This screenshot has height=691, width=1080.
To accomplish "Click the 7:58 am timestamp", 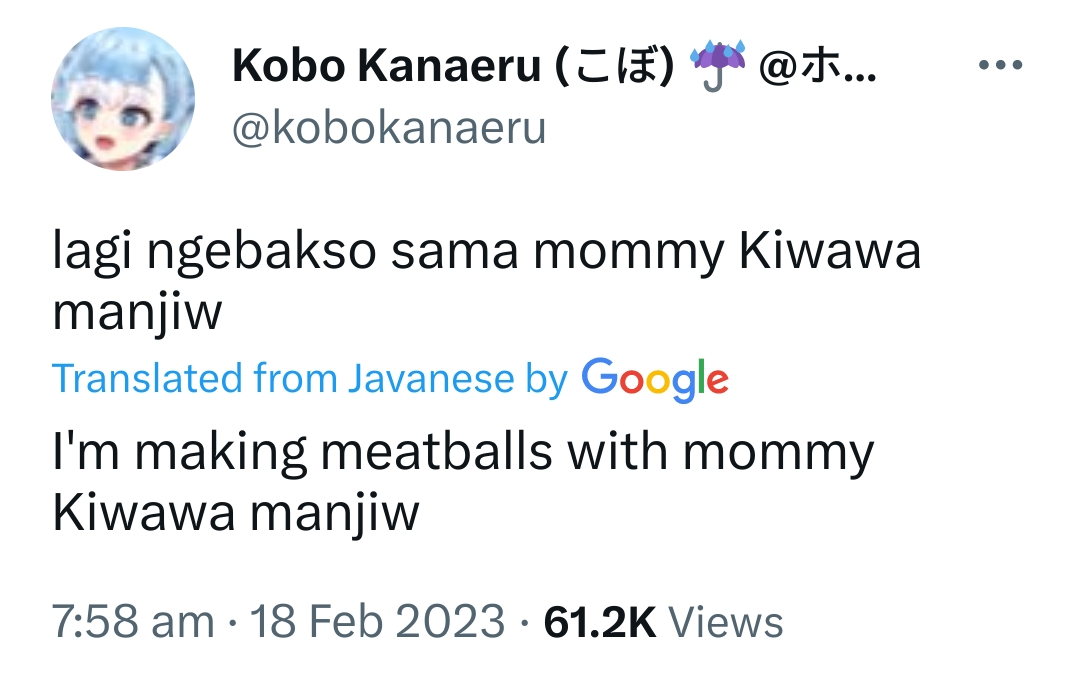I will (x=134, y=622).
